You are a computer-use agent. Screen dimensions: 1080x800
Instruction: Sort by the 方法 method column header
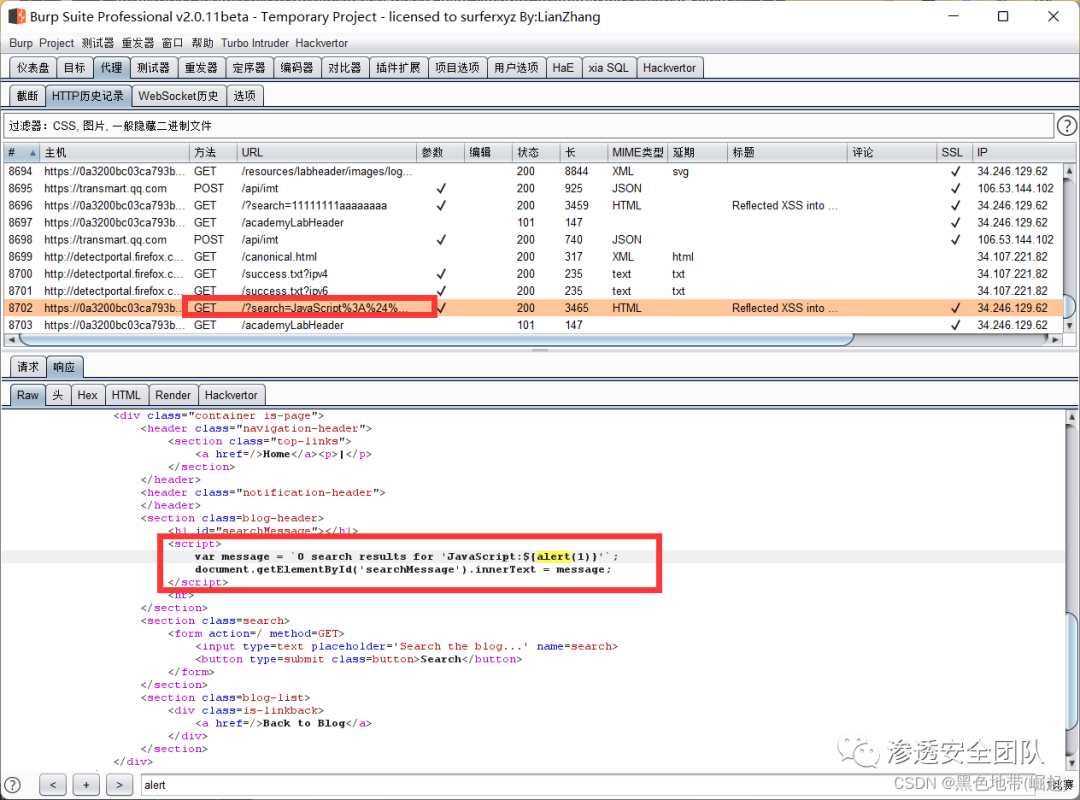(213, 152)
